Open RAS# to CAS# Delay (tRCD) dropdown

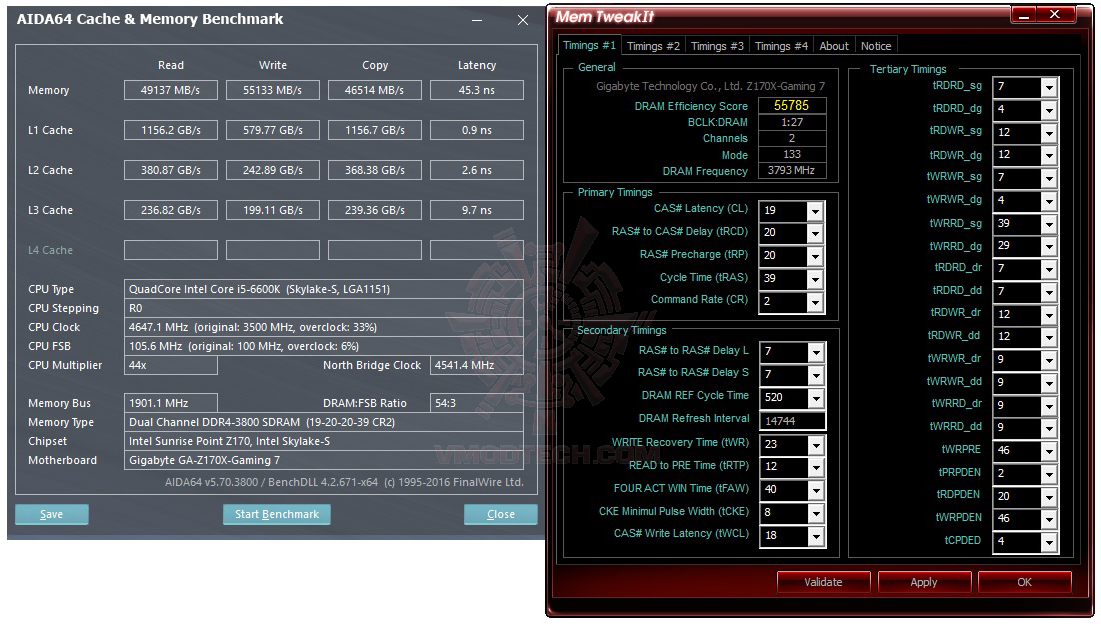815,233
